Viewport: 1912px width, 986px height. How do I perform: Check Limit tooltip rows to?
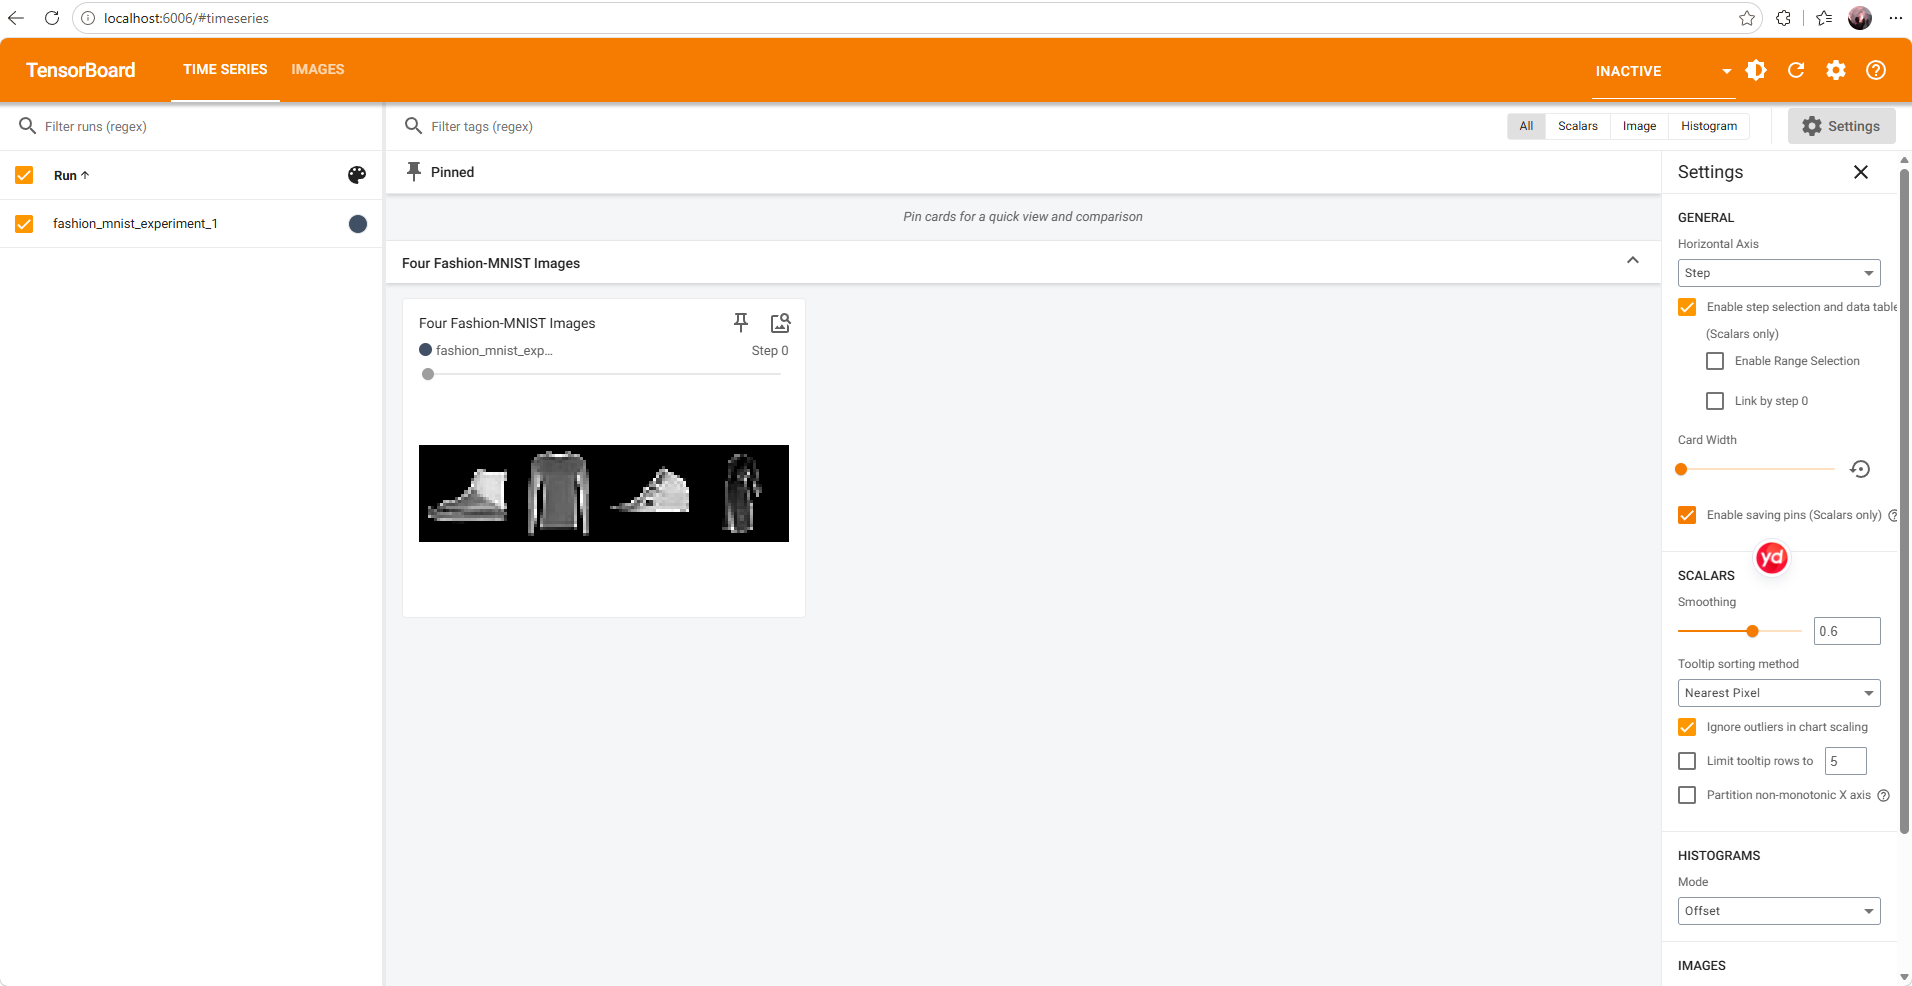pyautogui.click(x=1687, y=761)
